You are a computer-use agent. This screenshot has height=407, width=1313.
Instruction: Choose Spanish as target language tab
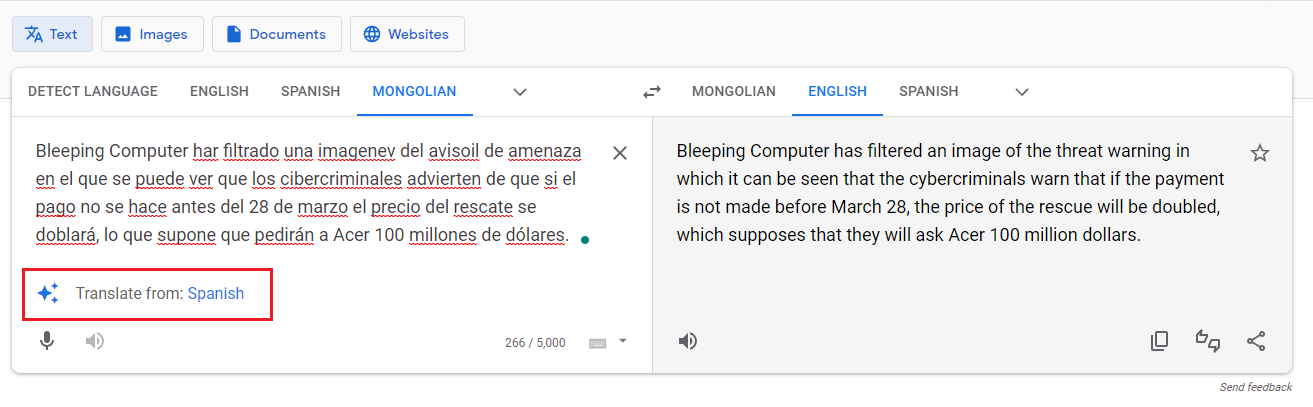[x=928, y=92]
